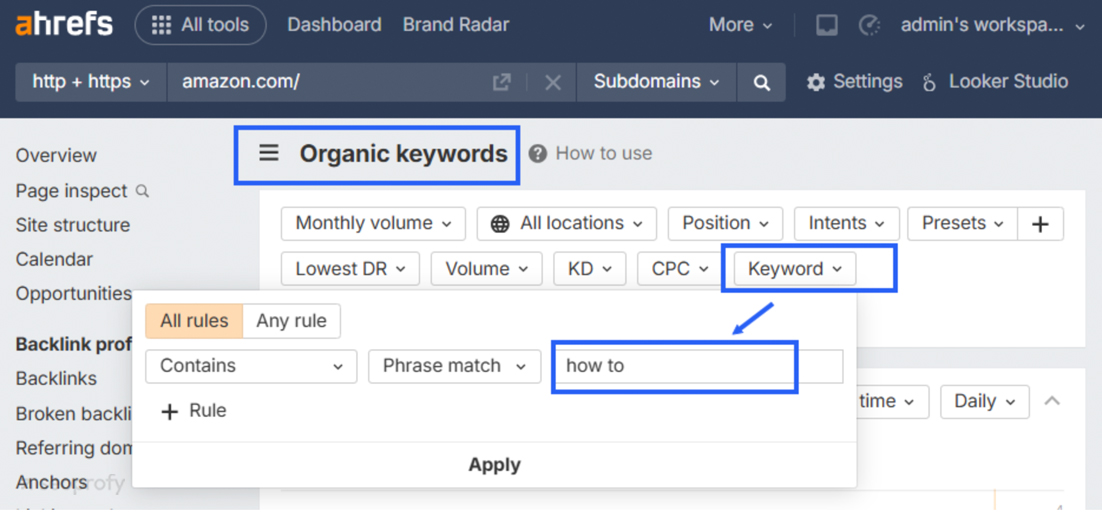Select the Any rule toggle
The width and height of the screenshot is (1102, 516).
point(291,321)
